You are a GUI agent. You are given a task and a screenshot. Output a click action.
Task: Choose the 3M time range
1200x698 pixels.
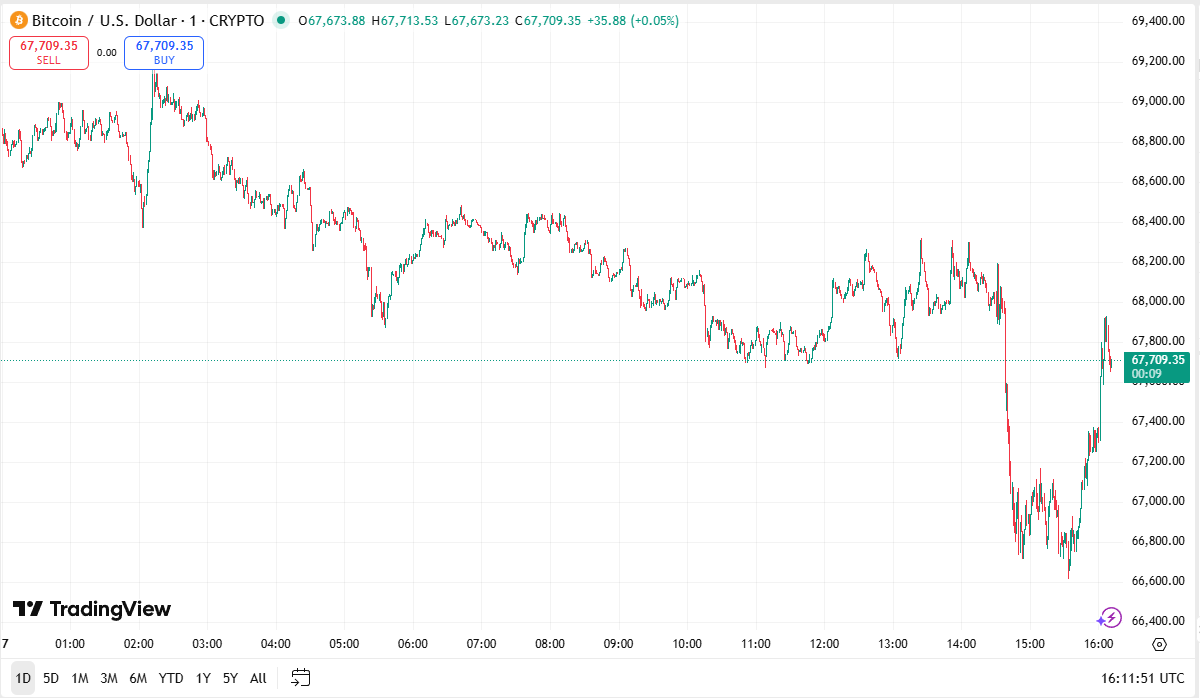tap(109, 678)
